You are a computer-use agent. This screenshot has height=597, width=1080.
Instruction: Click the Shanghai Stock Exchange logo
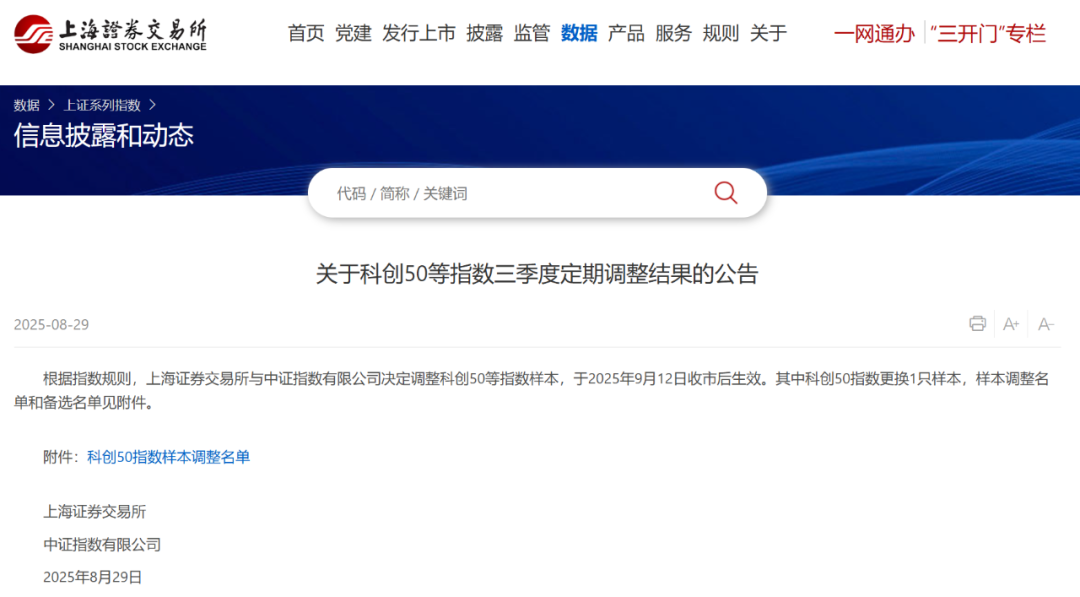point(108,31)
